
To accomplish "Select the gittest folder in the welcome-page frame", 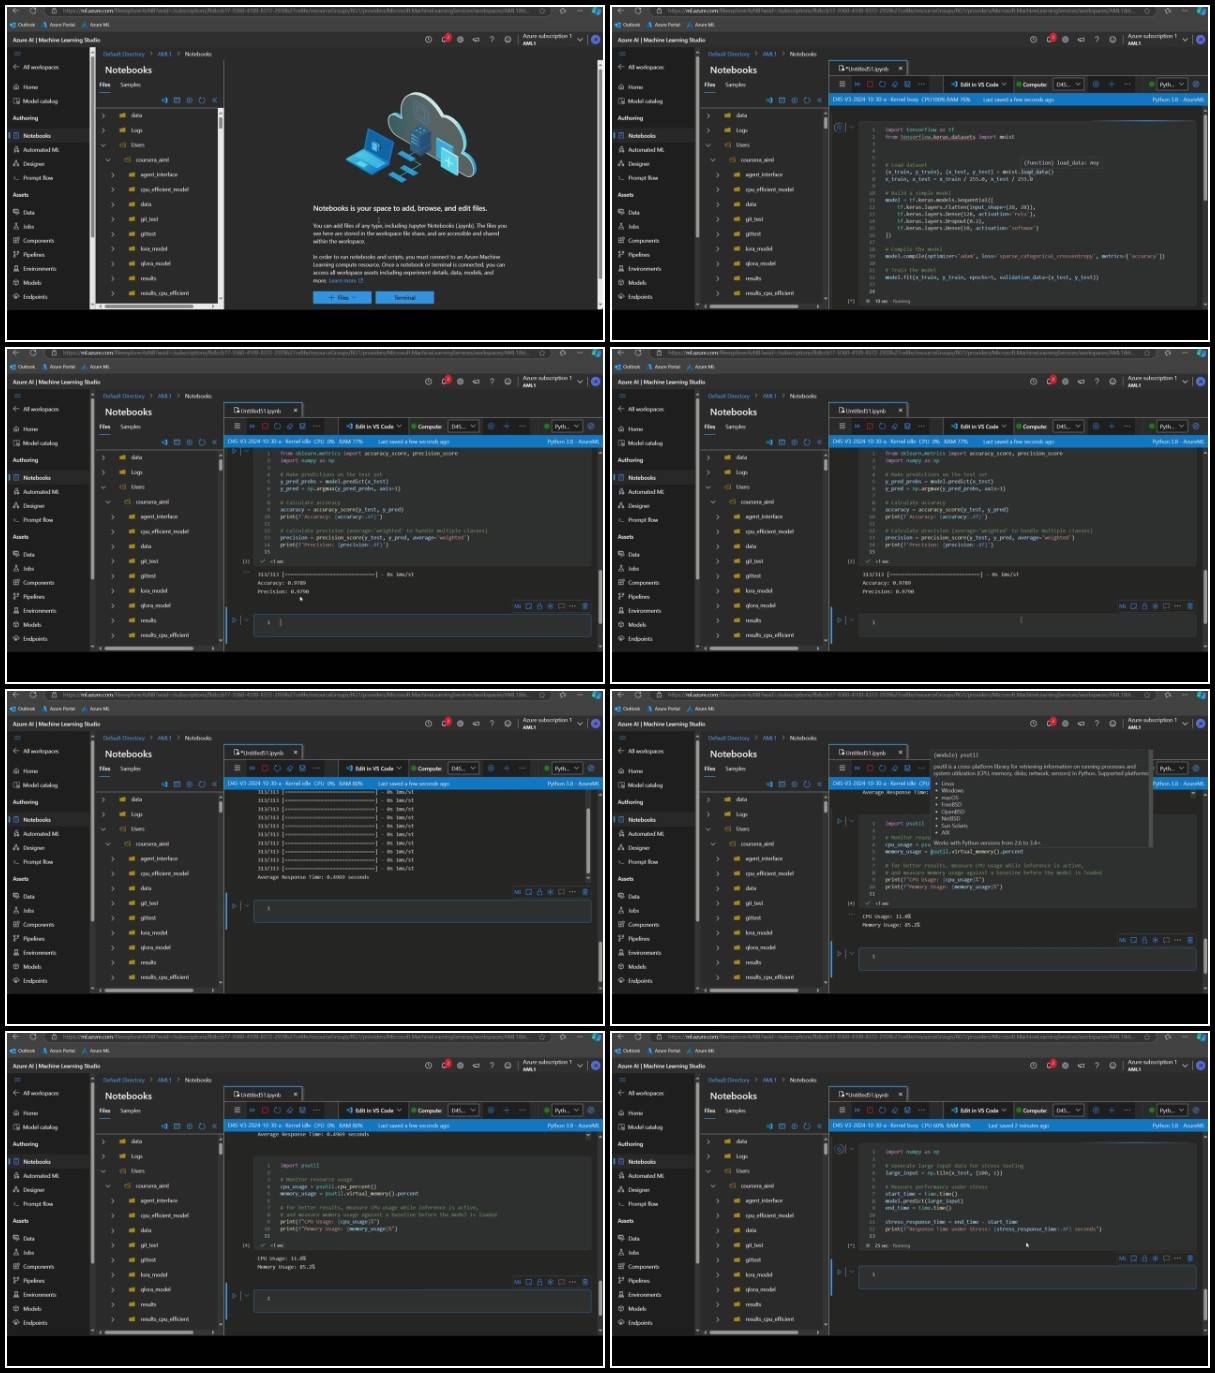I will click(148, 234).
